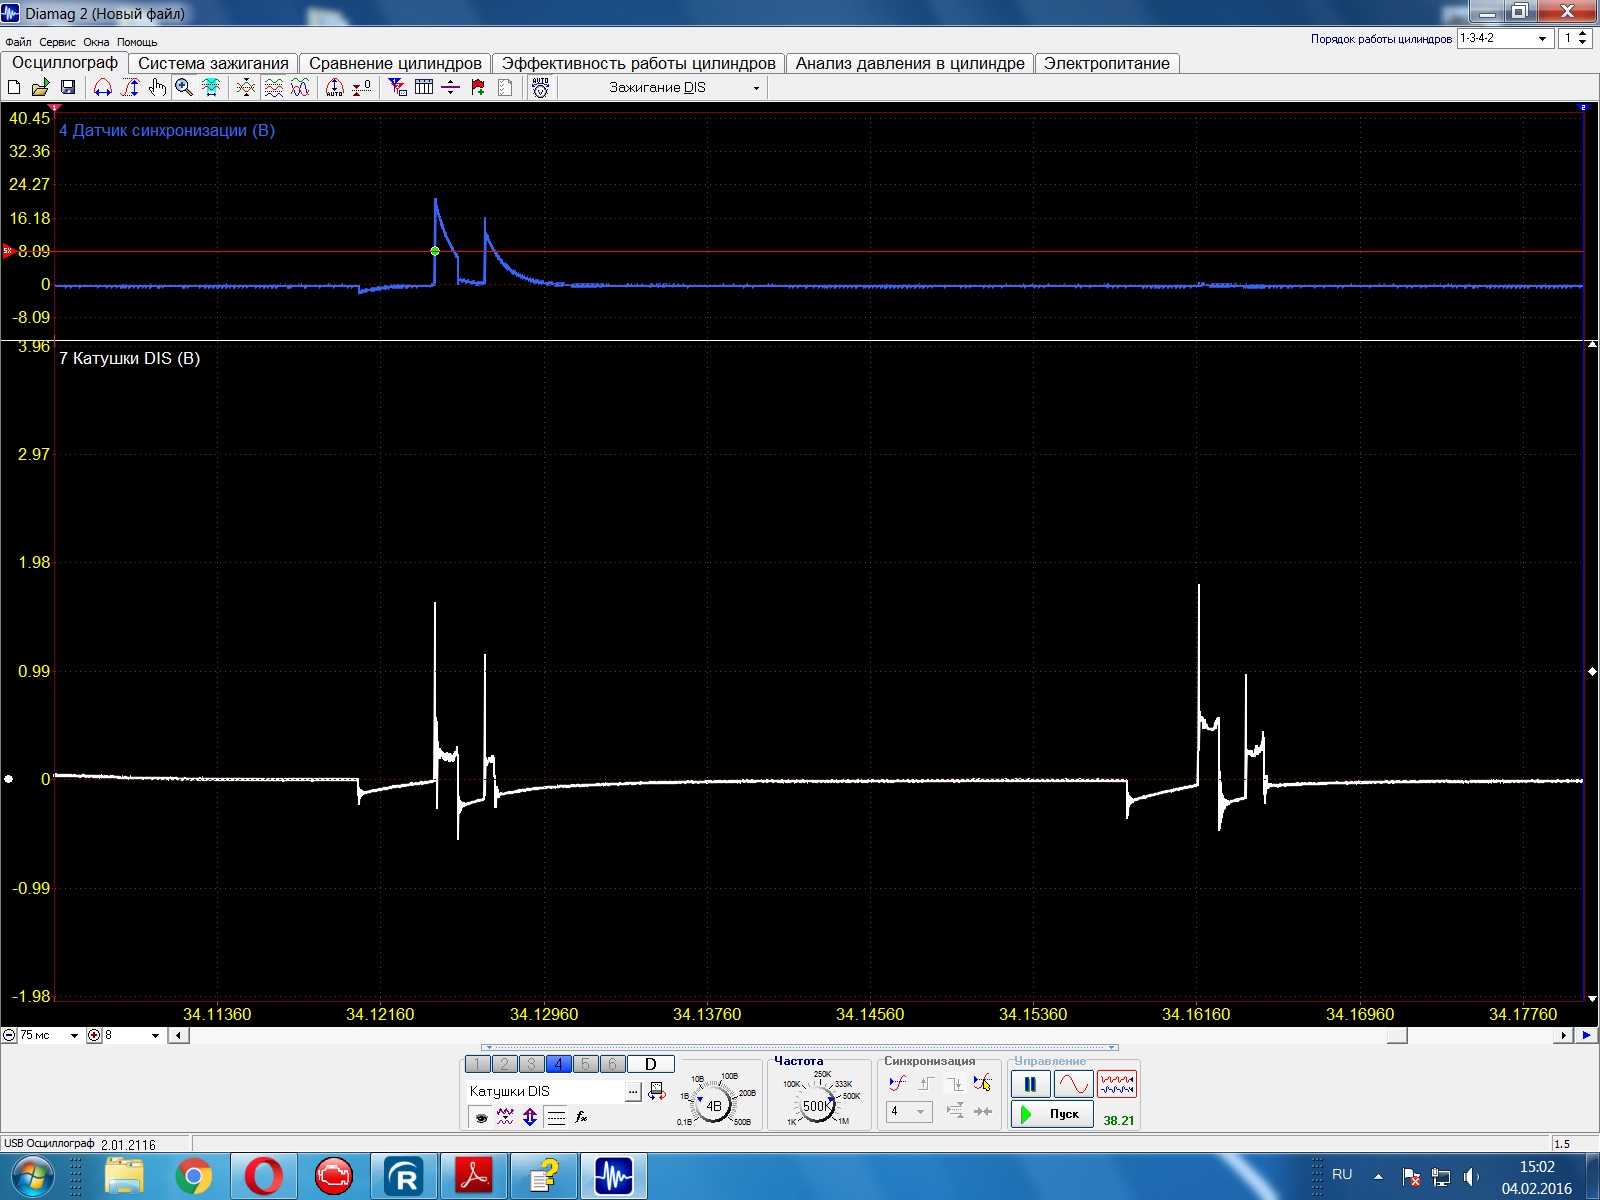
Task: Click the AUTO voltmeter icon
Action: pyautogui.click(x=541, y=88)
